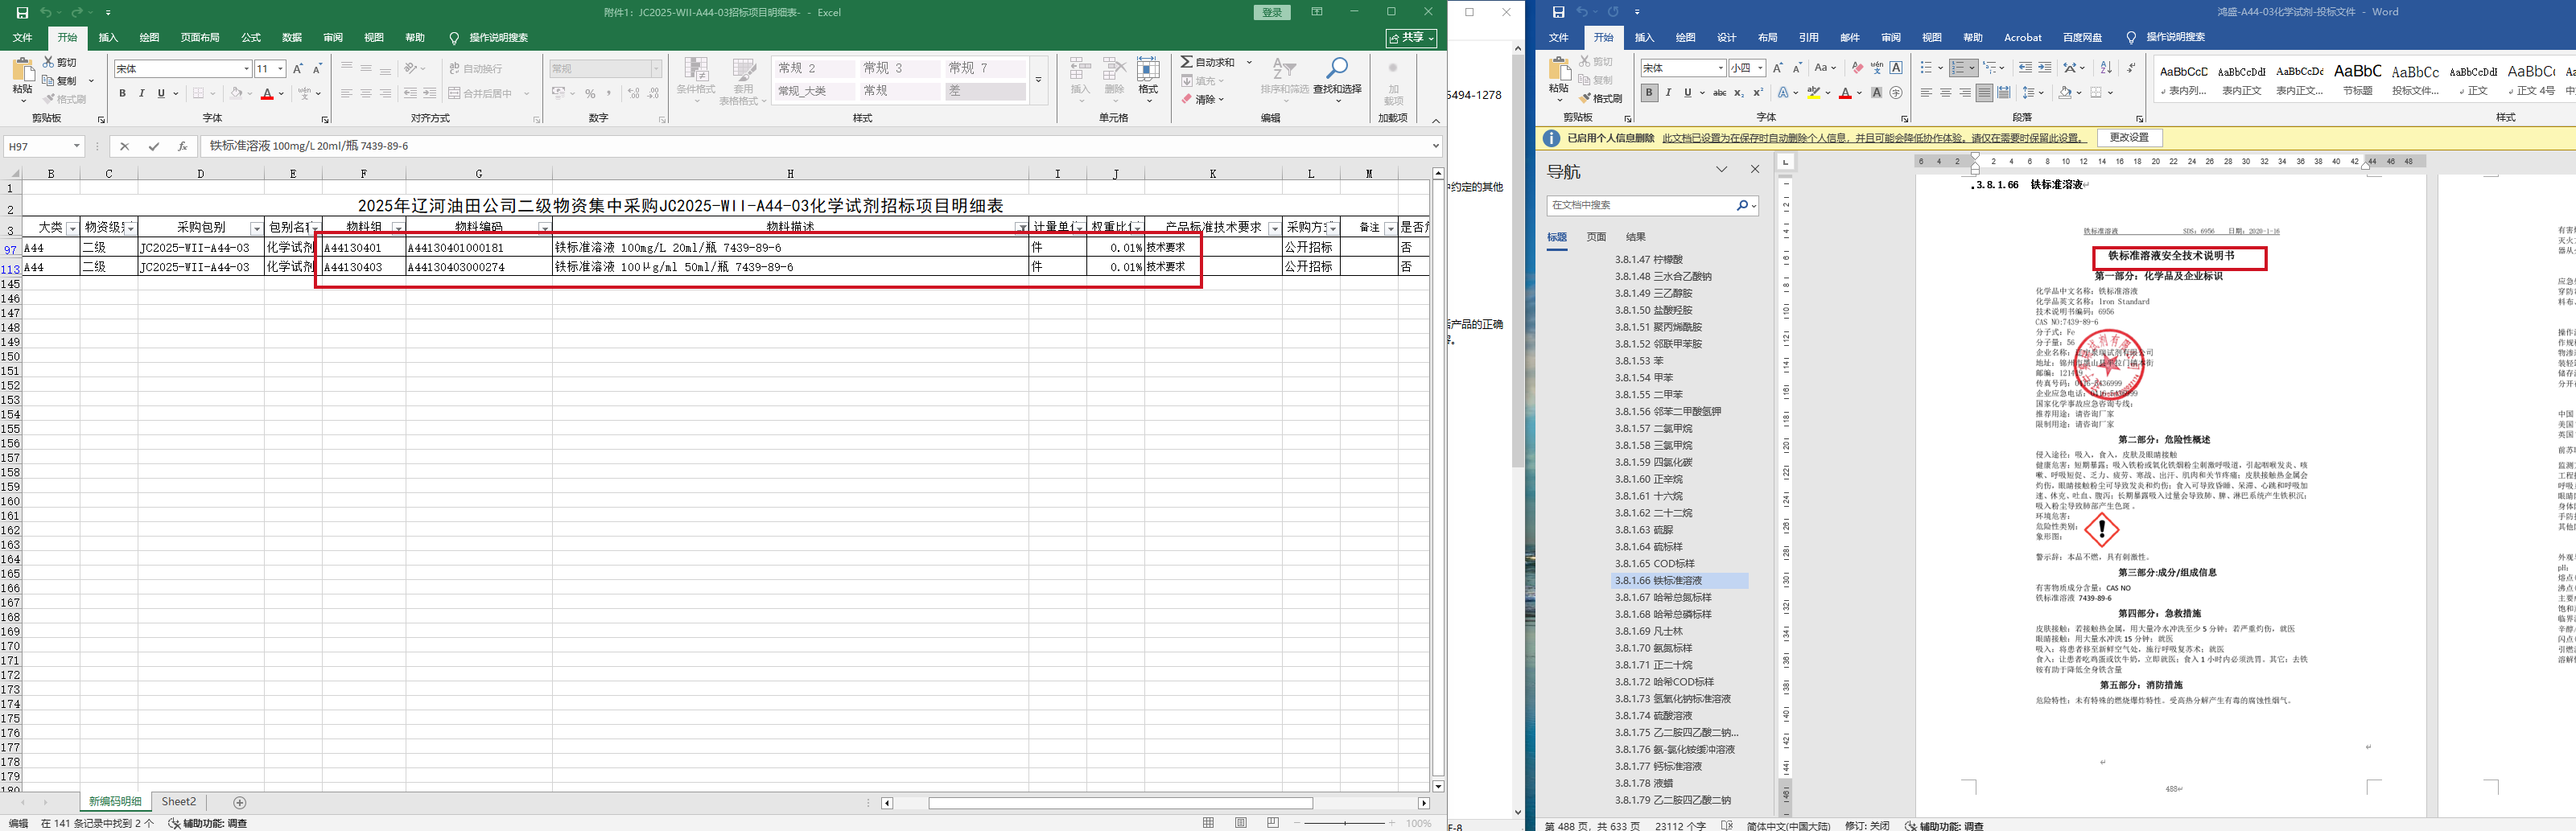Clear all formatting in Word font group

click(x=1857, y=68)
